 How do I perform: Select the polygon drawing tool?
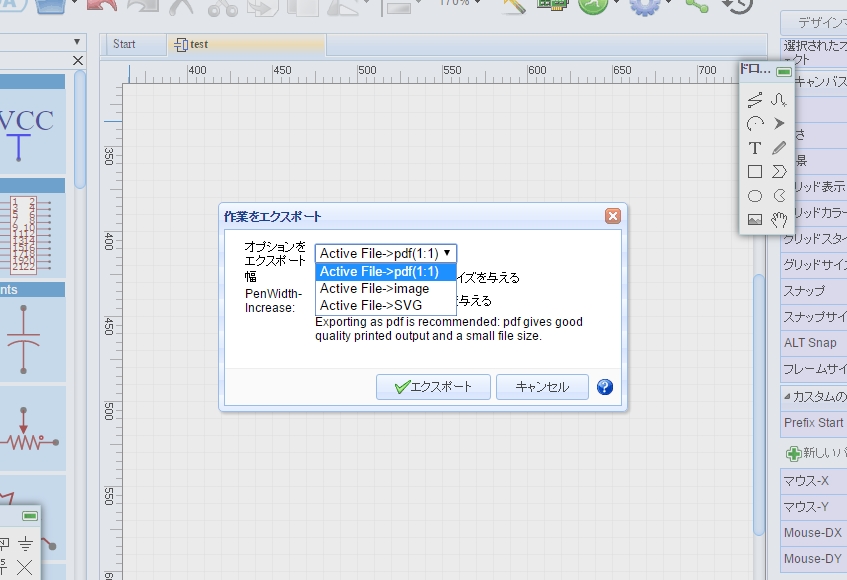778,172
